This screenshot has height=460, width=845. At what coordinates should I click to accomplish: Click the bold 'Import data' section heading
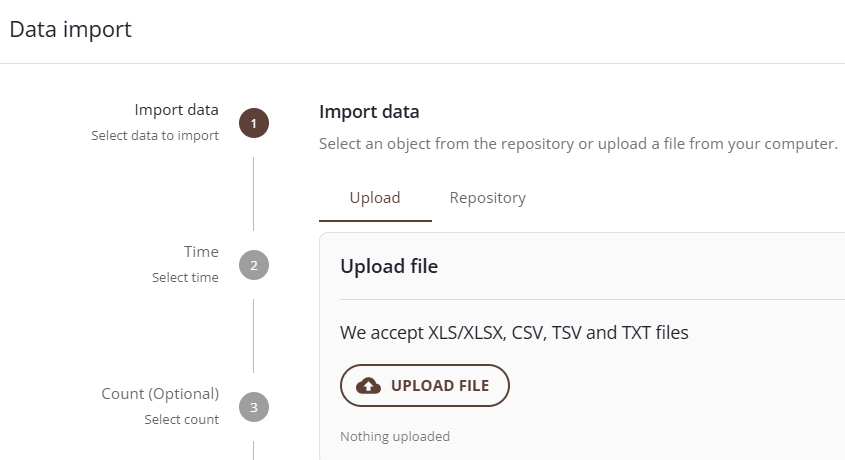(x=369, y=112)
